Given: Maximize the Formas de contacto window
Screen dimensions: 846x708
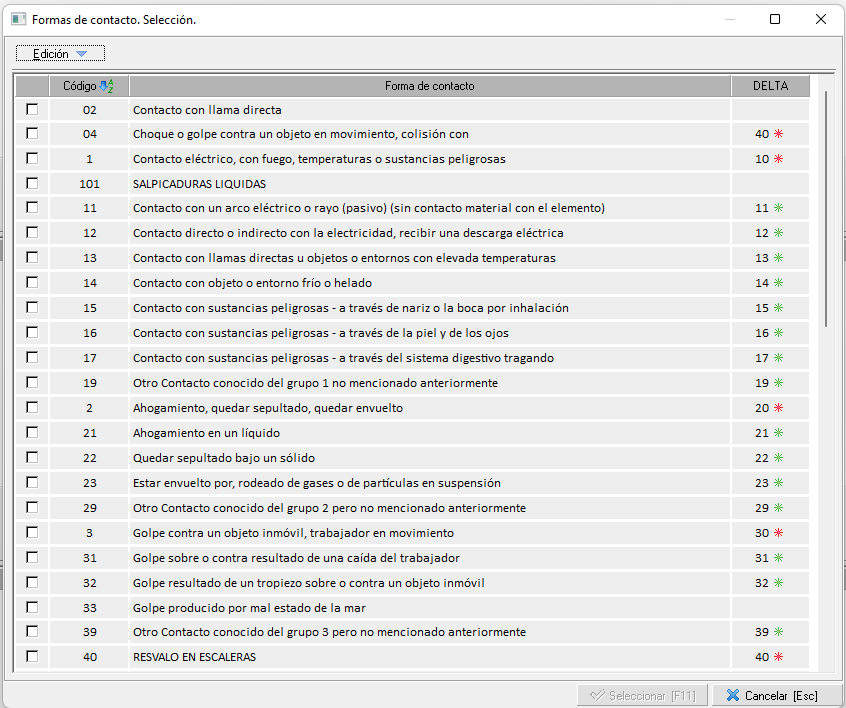Looking at the screenshot, I should click(x=775, y=19).
